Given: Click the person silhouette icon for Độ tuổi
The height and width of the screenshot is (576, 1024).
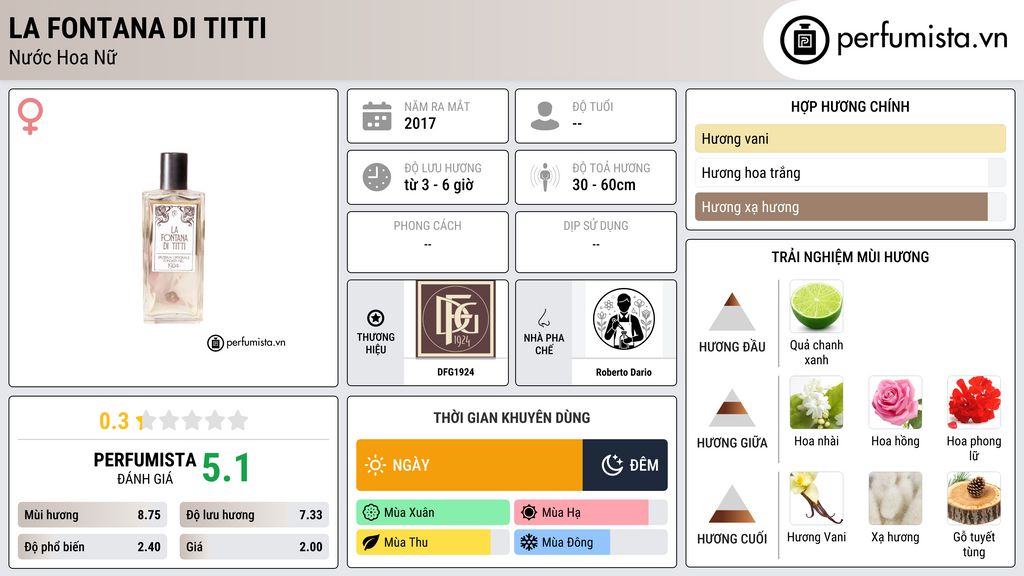Looking at the screenshot, I should 545,116.
